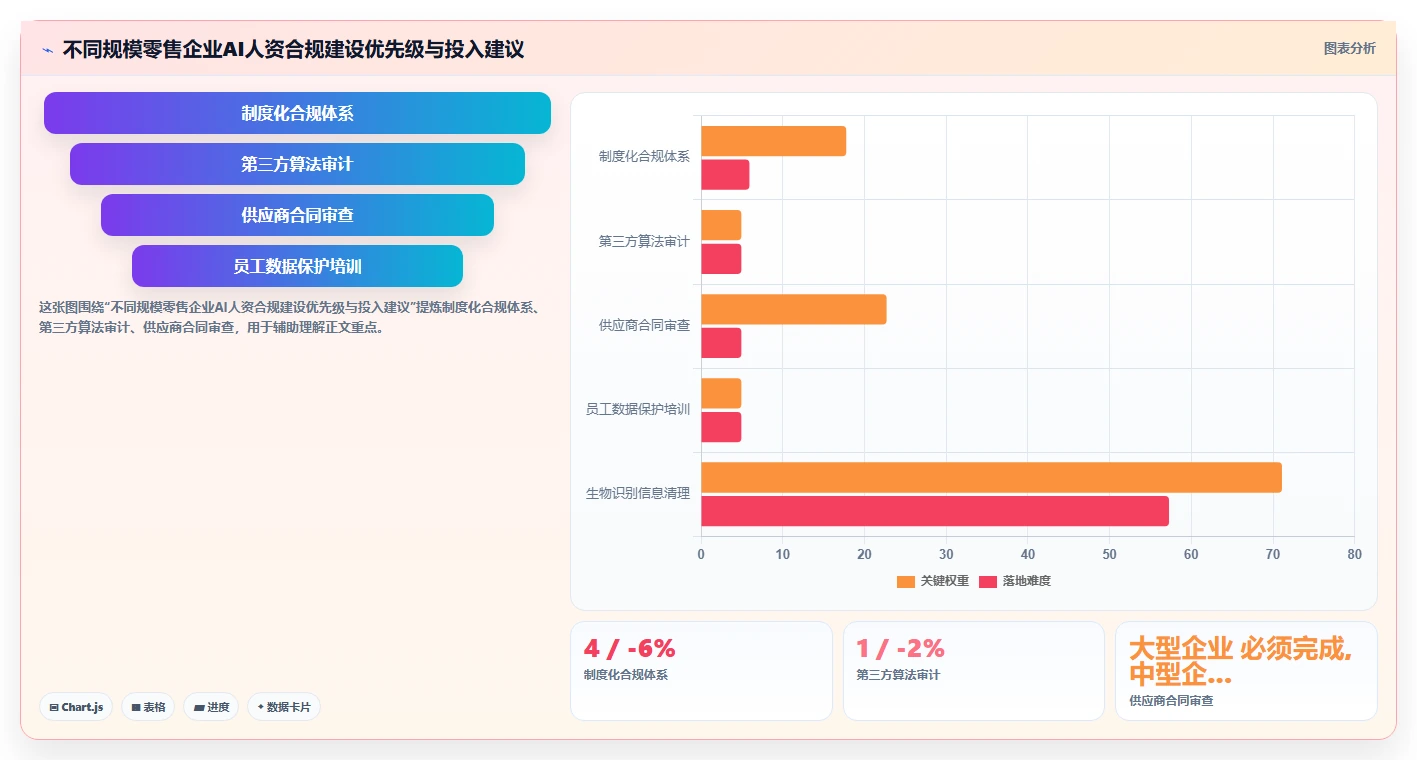Viewport: 1417px width, 760px height.
Task: Click the 数据卡片 tag chip
Action: 284,707
